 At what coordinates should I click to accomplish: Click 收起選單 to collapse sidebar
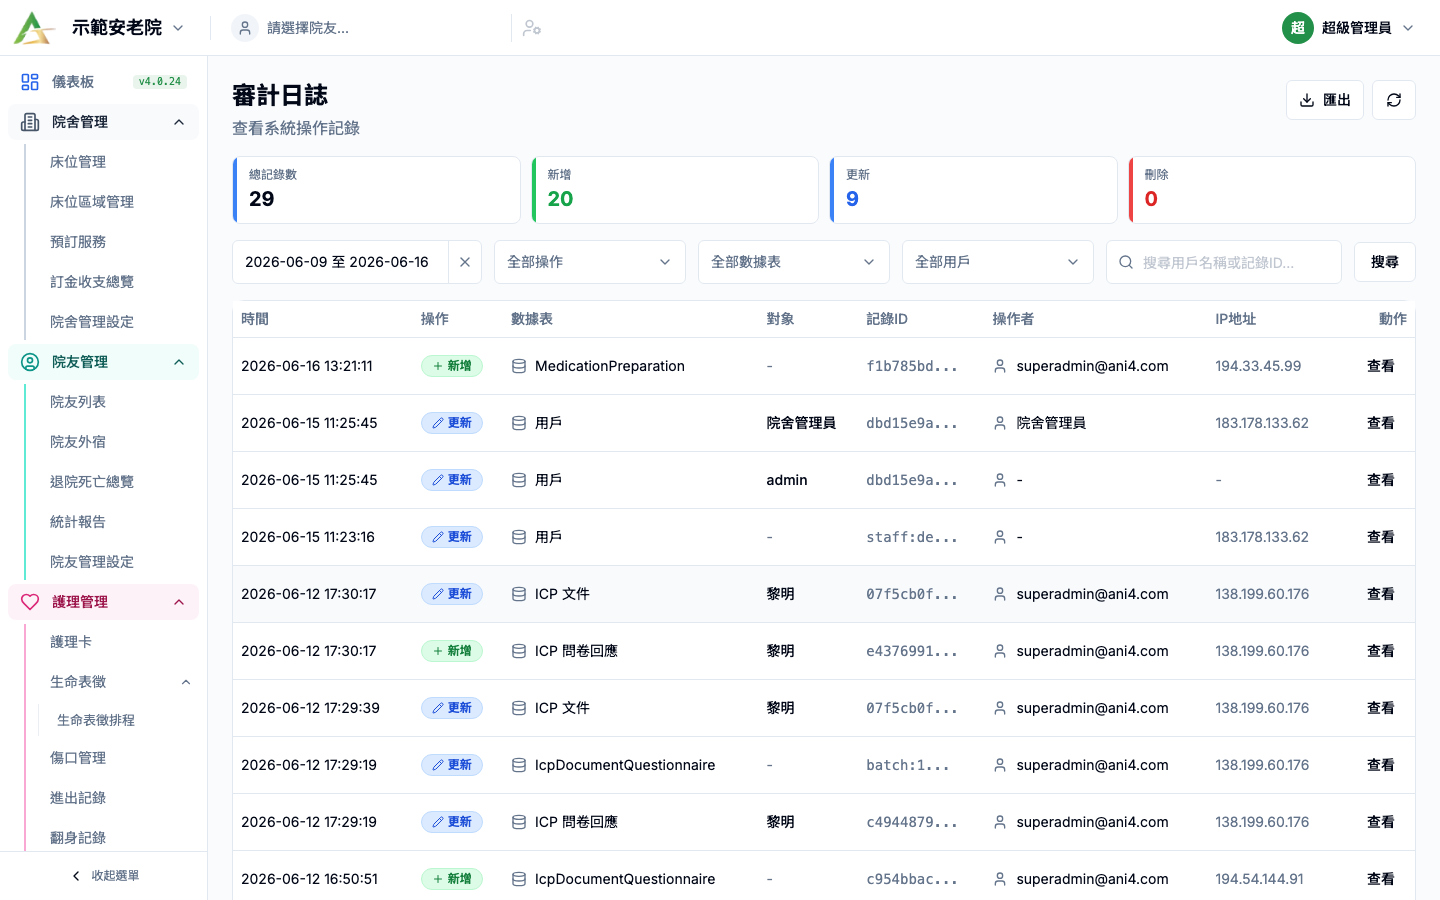click(x=104, y=876)
